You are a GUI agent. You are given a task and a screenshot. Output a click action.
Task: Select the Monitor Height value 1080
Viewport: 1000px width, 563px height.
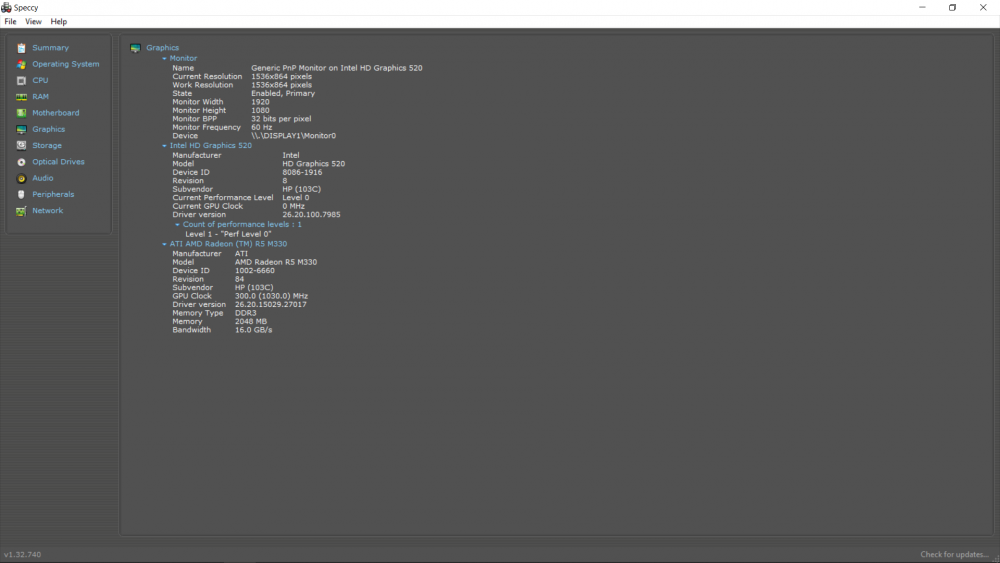pos(260,110)
